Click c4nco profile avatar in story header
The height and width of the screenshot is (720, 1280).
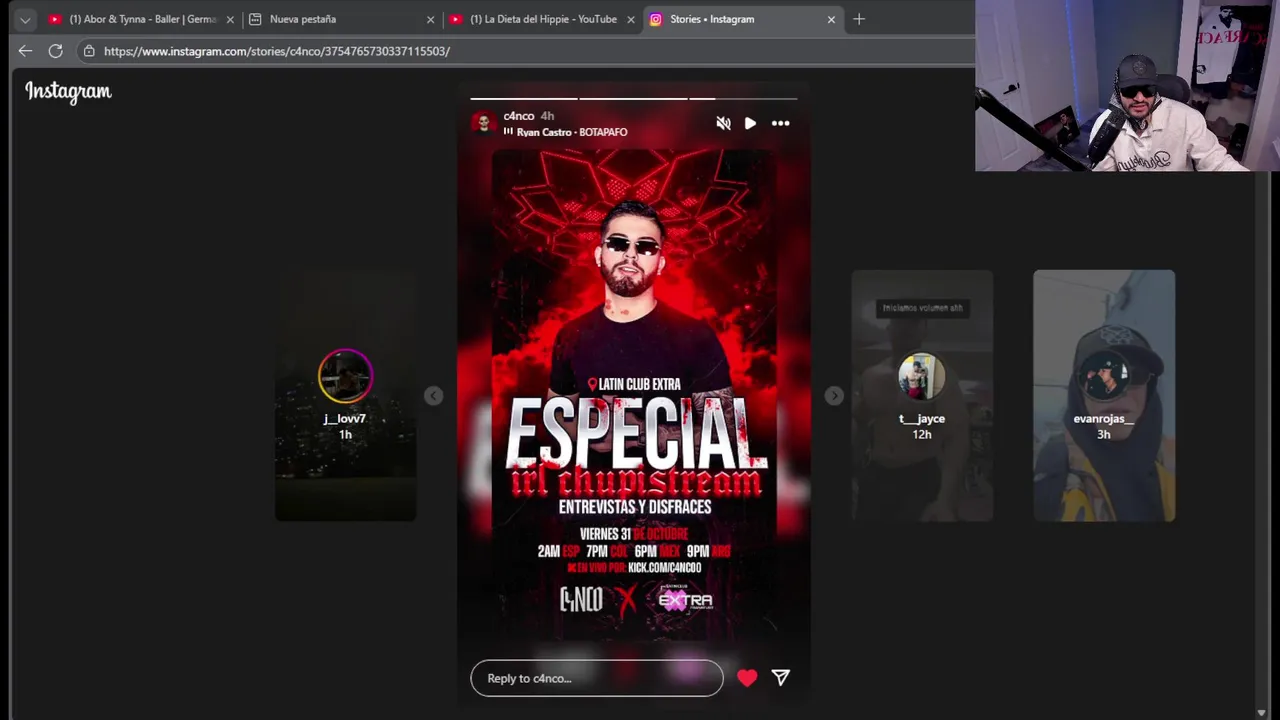tap(484, 123)
